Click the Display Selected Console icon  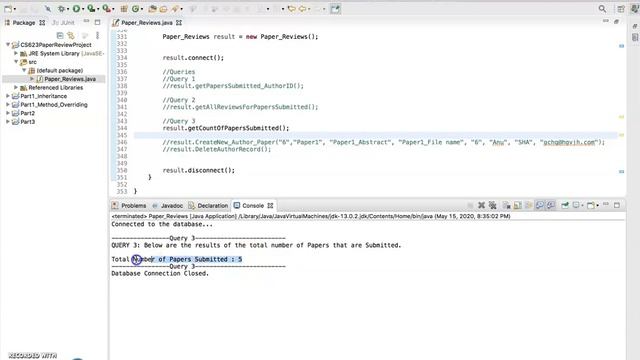tap(576, 205)
